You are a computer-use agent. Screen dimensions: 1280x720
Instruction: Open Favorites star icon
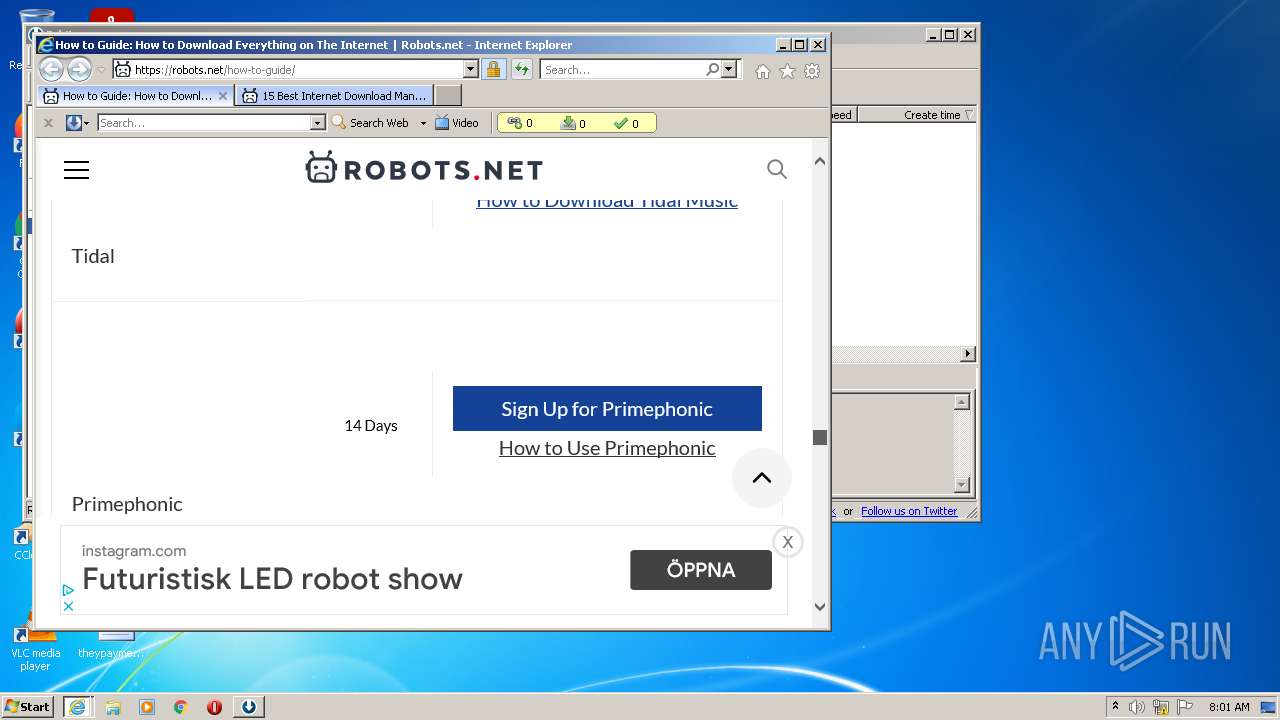[788, 71]
